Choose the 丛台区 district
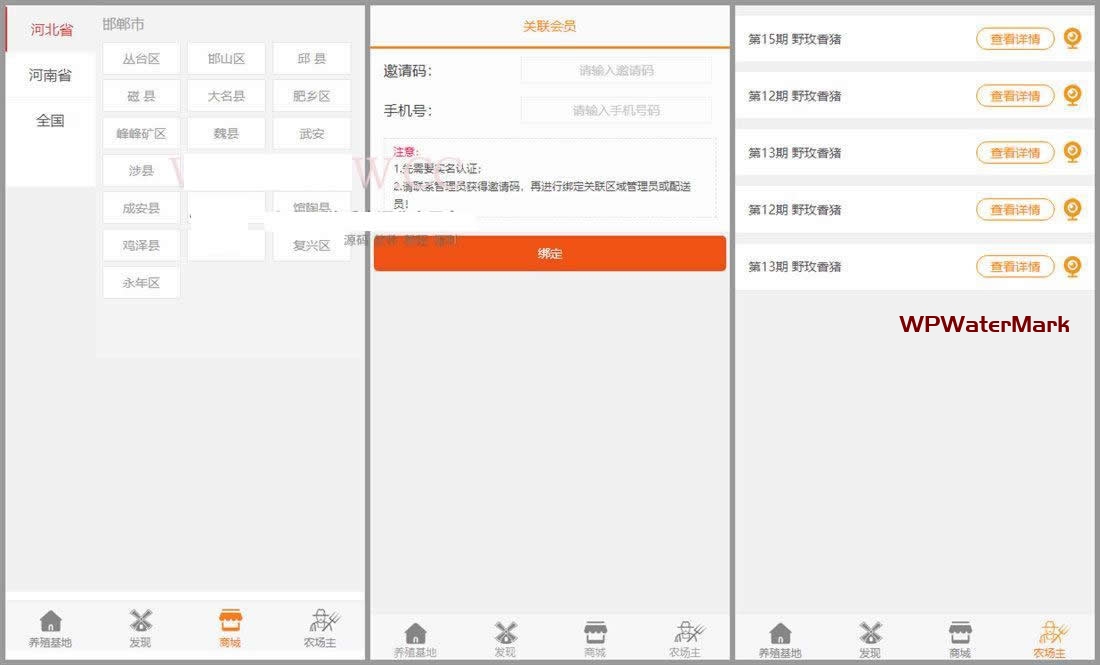 (x=141, y=59)
